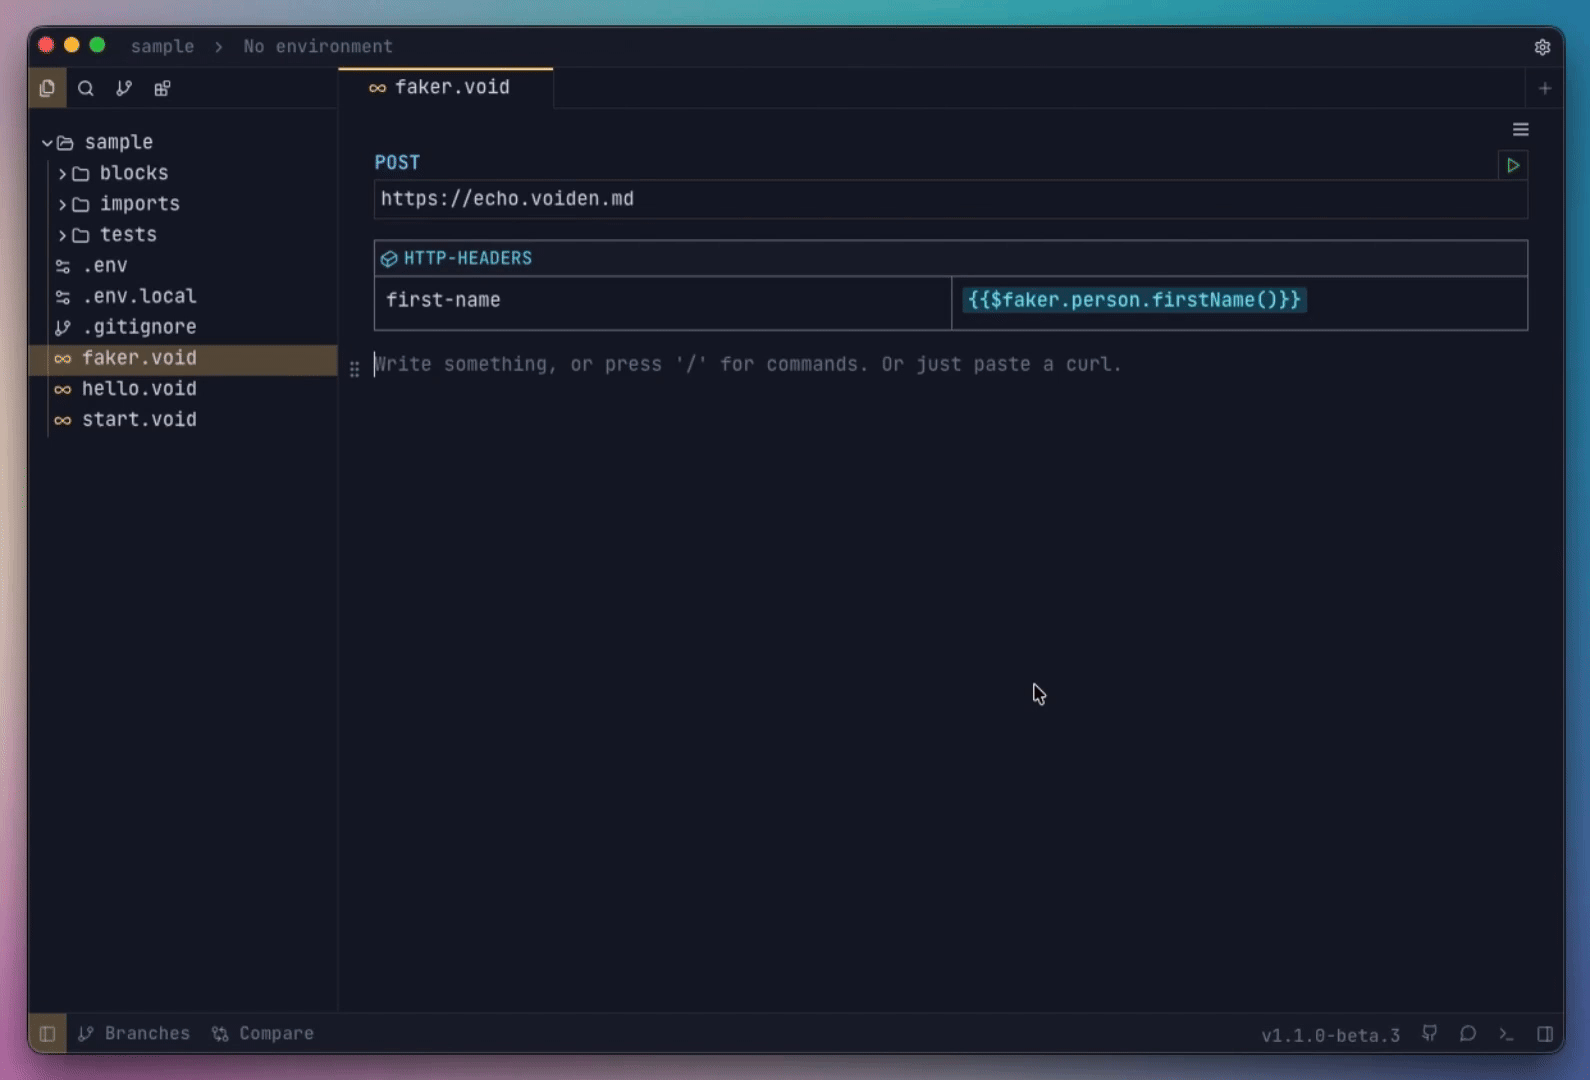Open the search panel icon
This screenshot has width=1590, height=1080.
[86, 88]
